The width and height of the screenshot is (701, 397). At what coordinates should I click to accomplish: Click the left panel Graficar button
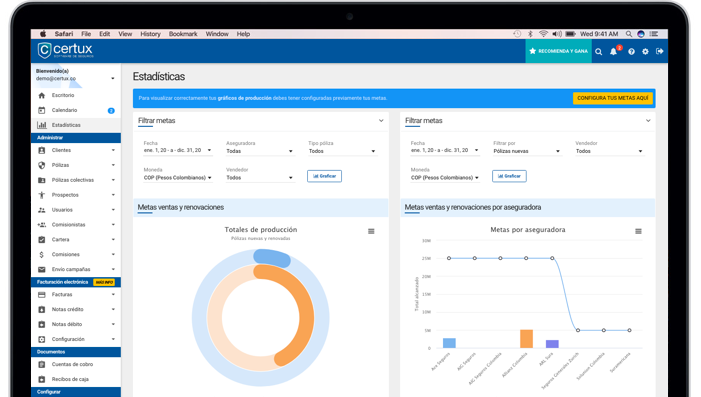pyautogui.click(x=325, y=176)
